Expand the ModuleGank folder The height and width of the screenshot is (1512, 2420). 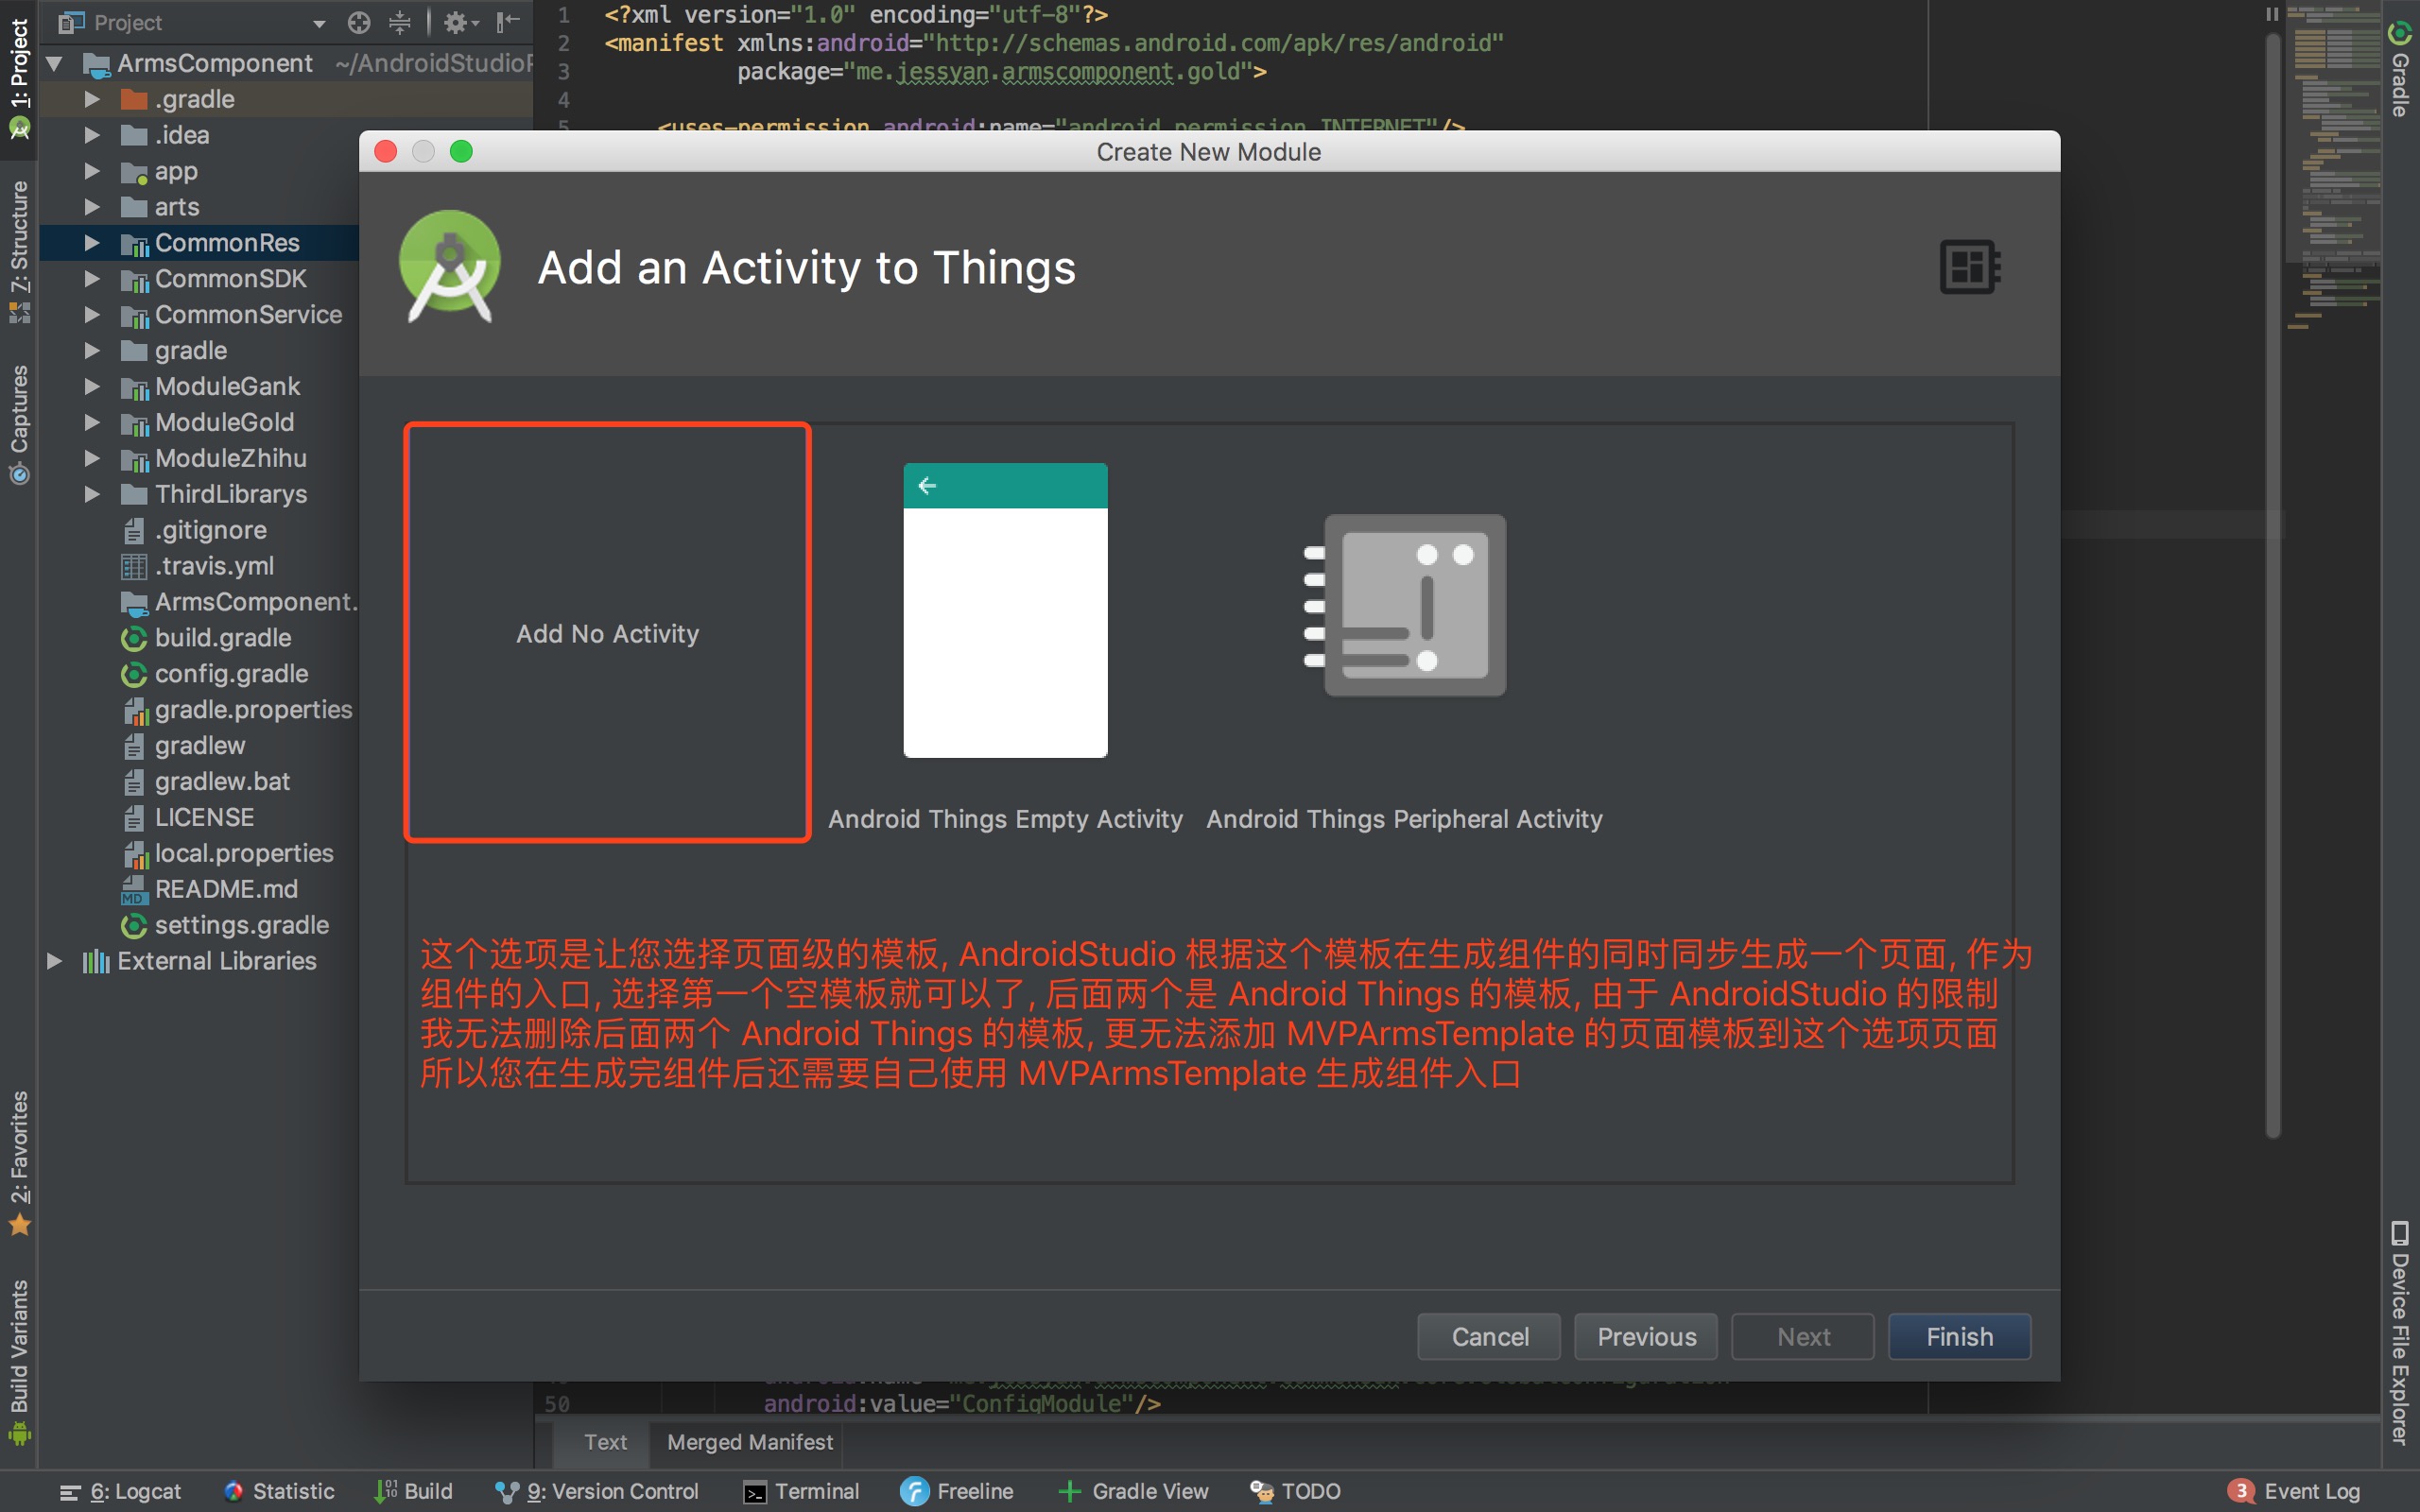(x=92, y=386)
